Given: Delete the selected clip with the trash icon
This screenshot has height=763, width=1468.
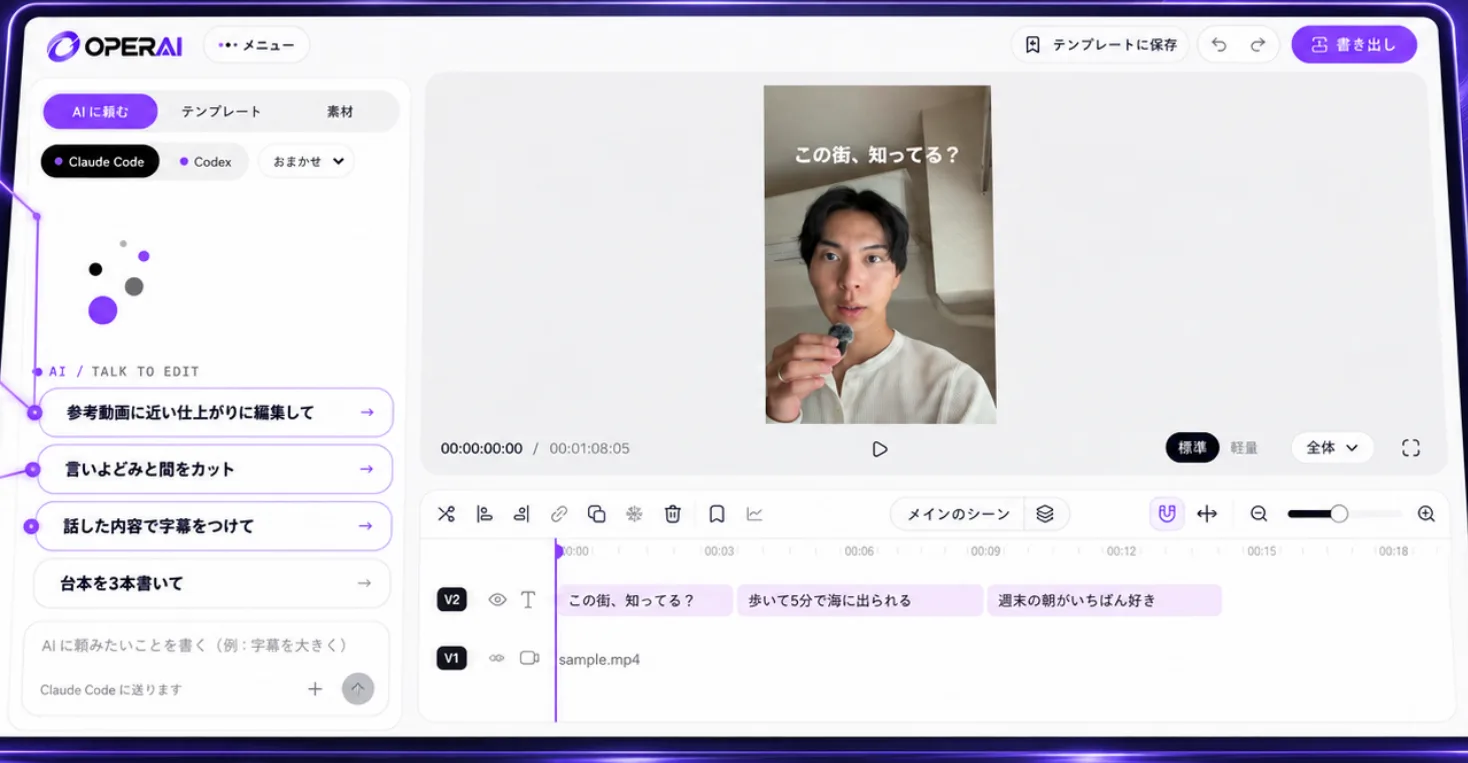Looking at the screenshot, I should pyautogui.click(x=673, y=514).
